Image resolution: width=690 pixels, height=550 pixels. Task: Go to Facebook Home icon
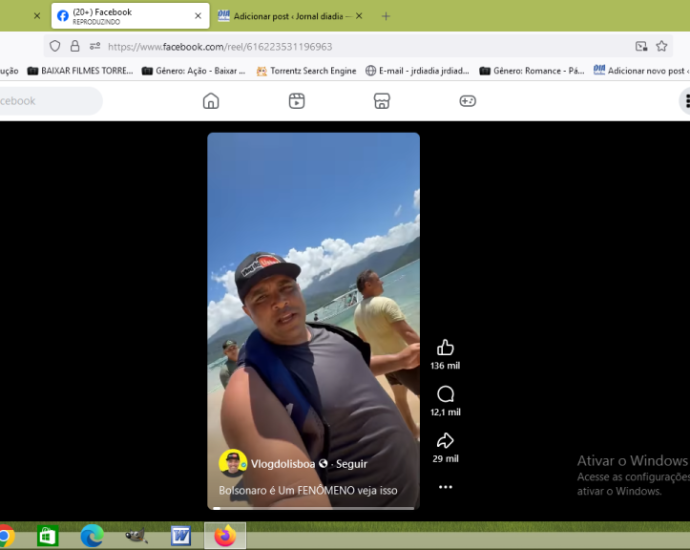coord(210,101)
